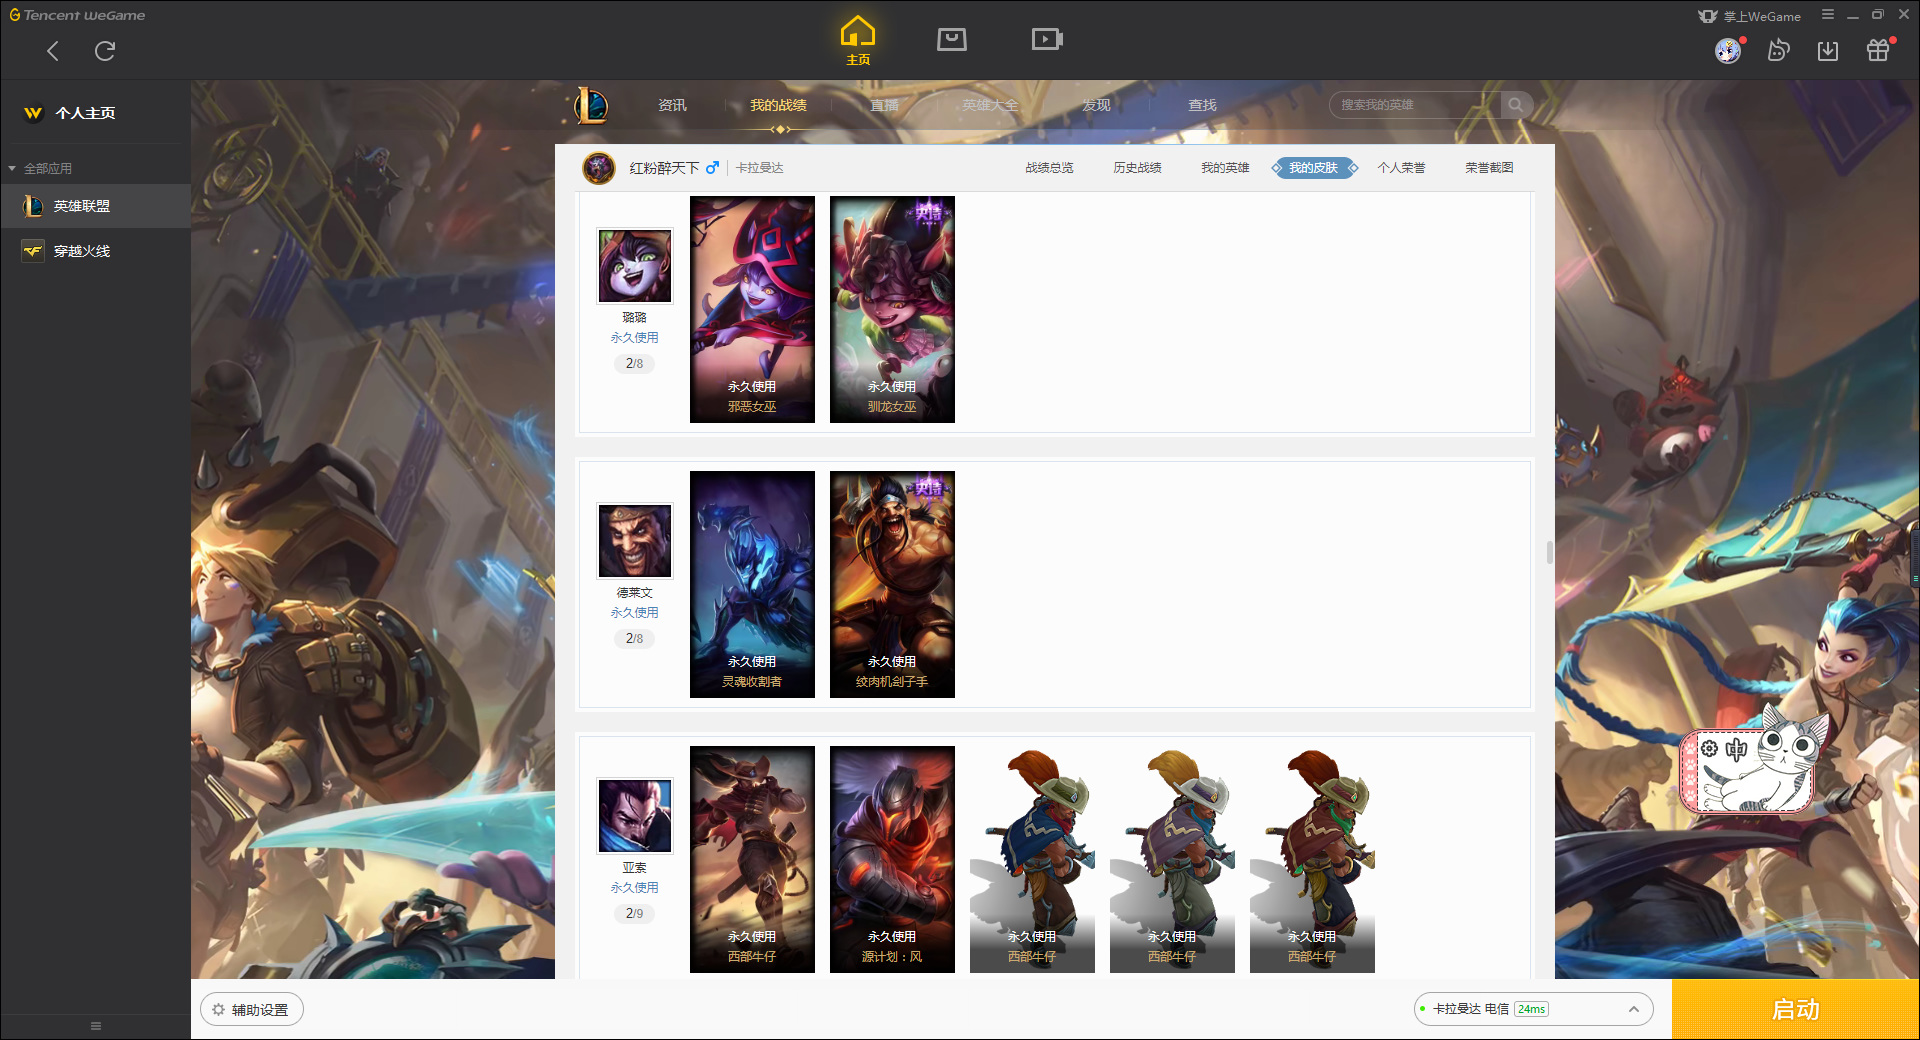The image size is (1920, 1040).
Task: Open the video live icon
Action: [x=1047, y=39]
